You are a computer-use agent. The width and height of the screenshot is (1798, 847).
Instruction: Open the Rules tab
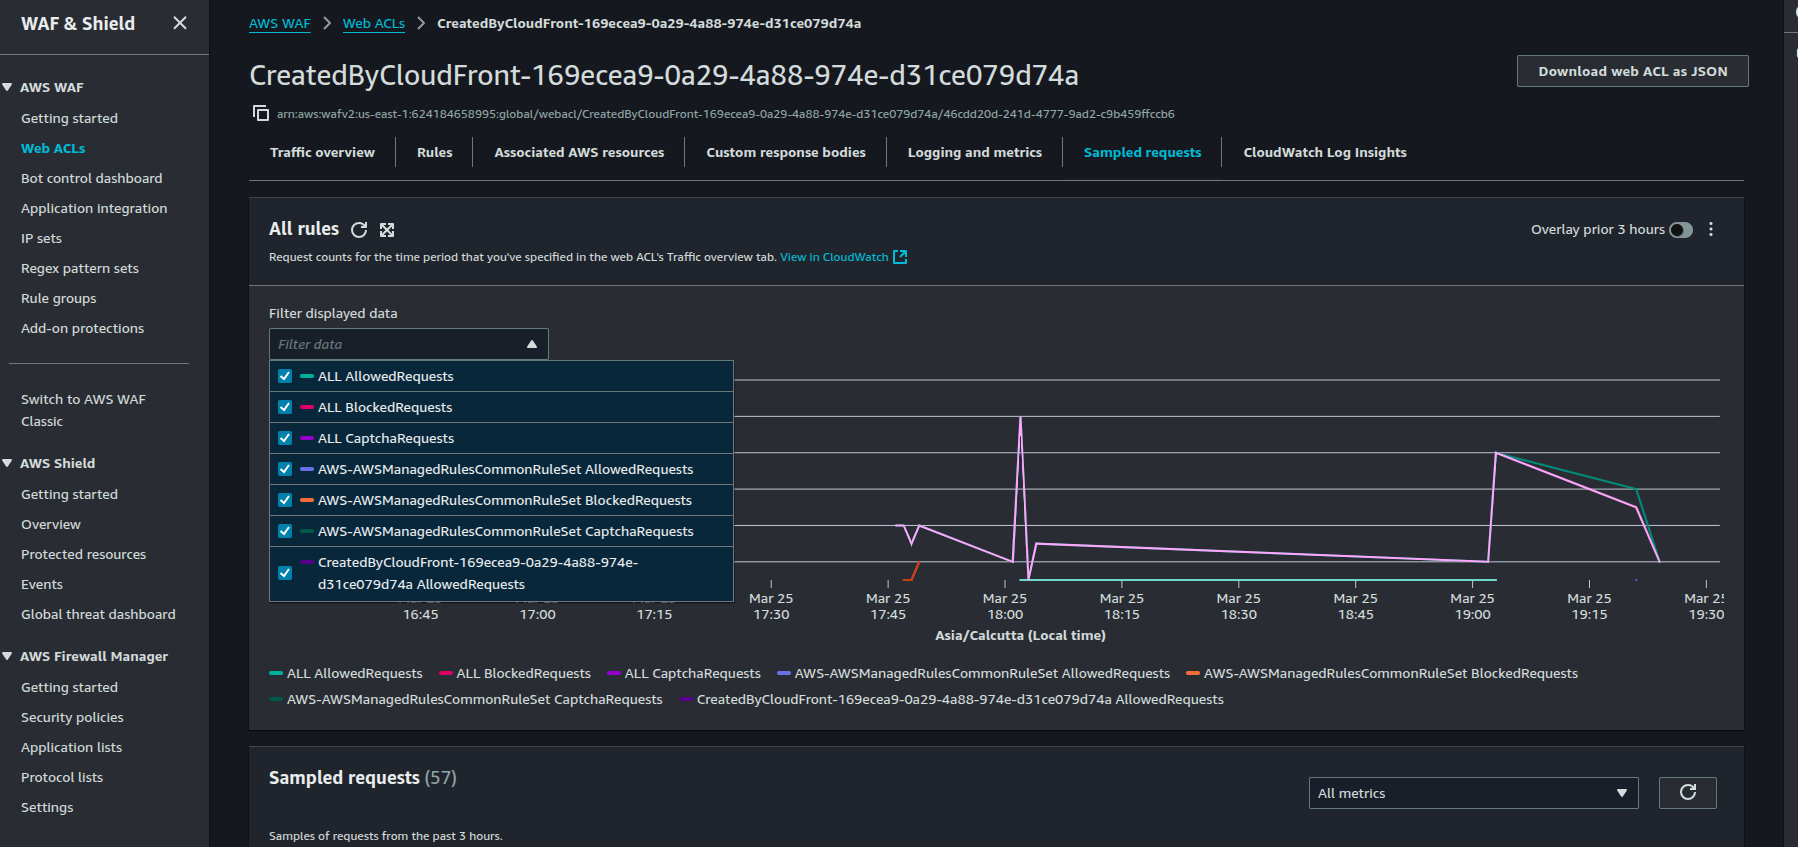[x=434, y=152]
